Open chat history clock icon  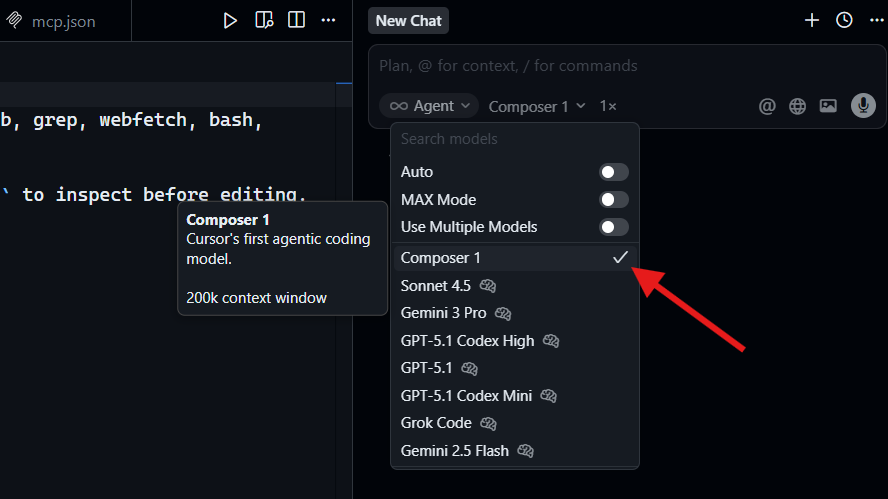(x=844, y=20)
